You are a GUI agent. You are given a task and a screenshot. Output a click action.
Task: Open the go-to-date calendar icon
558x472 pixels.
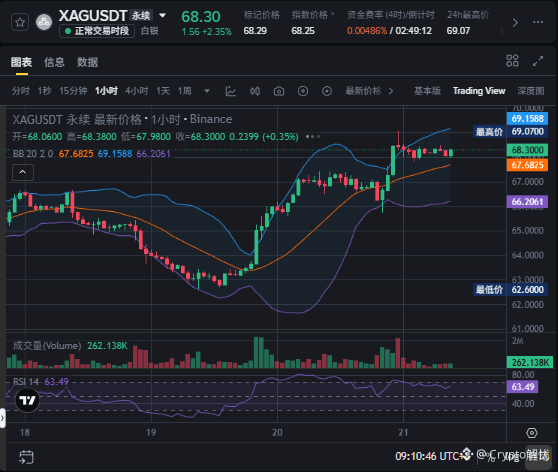click(26, 457)
